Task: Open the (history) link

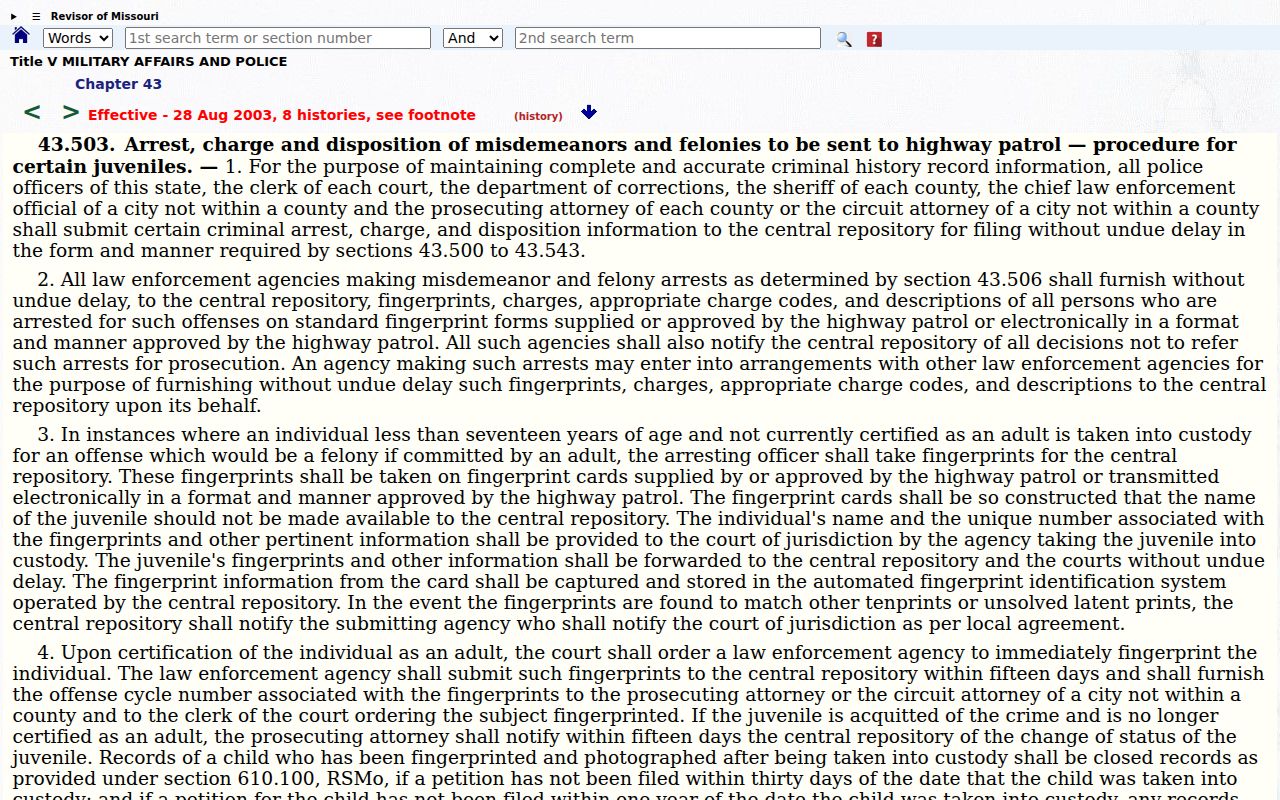Action: tap(538, 116)
